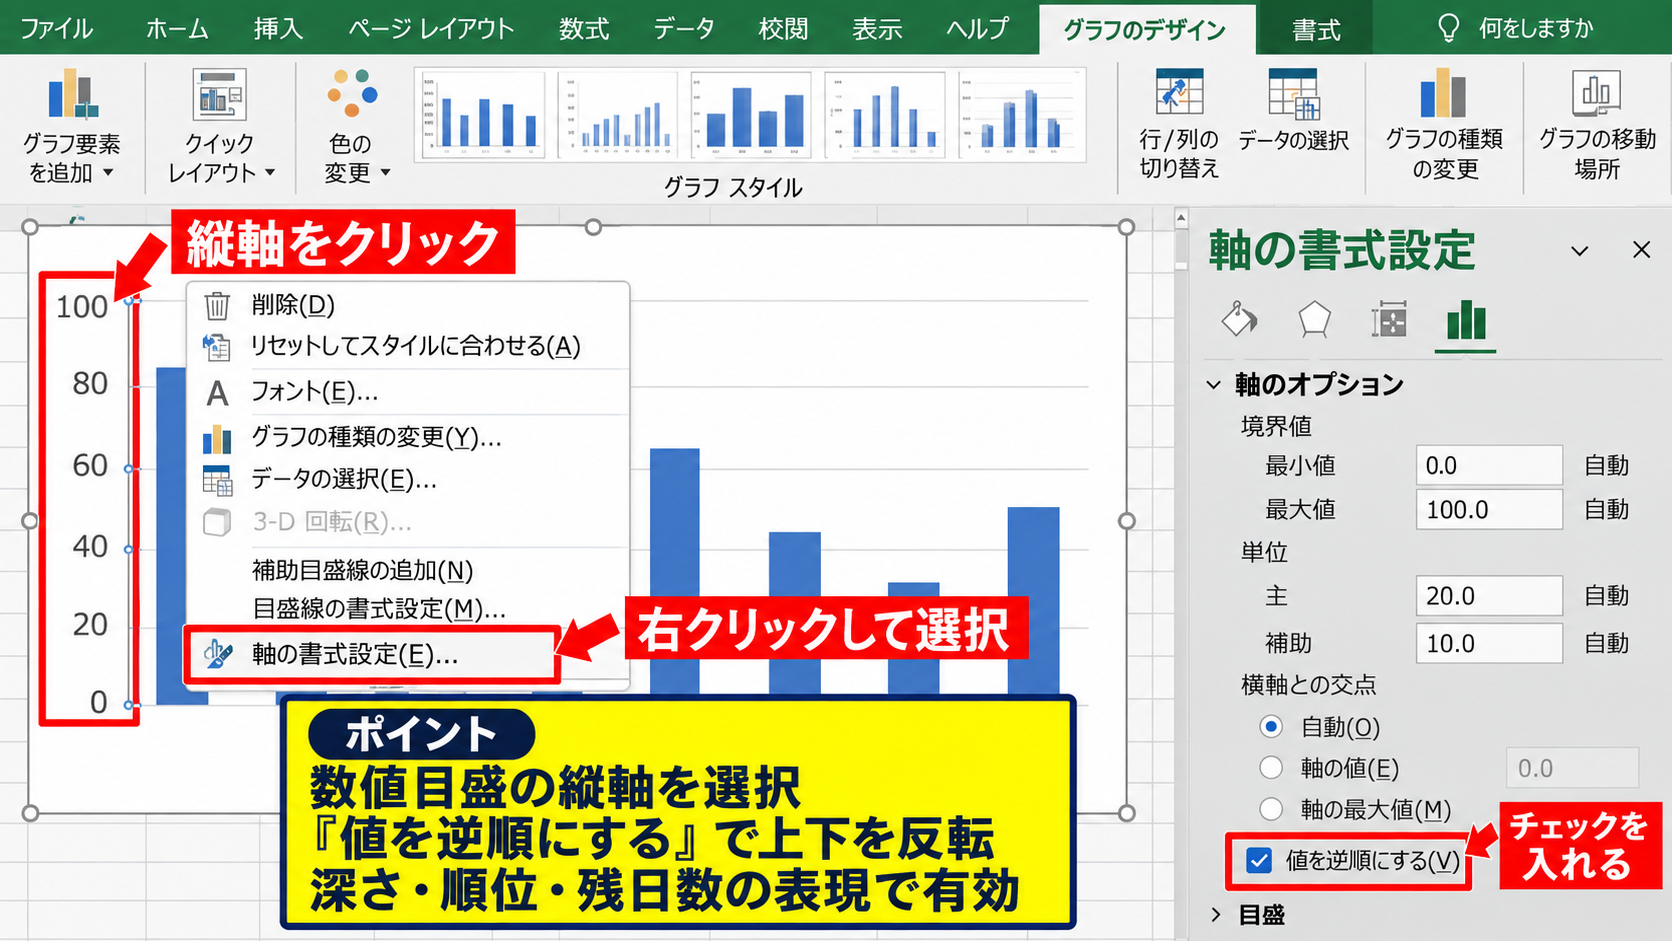
Task: Open the fill and line paint bucket tab
Action: (x=1240, y=320)
